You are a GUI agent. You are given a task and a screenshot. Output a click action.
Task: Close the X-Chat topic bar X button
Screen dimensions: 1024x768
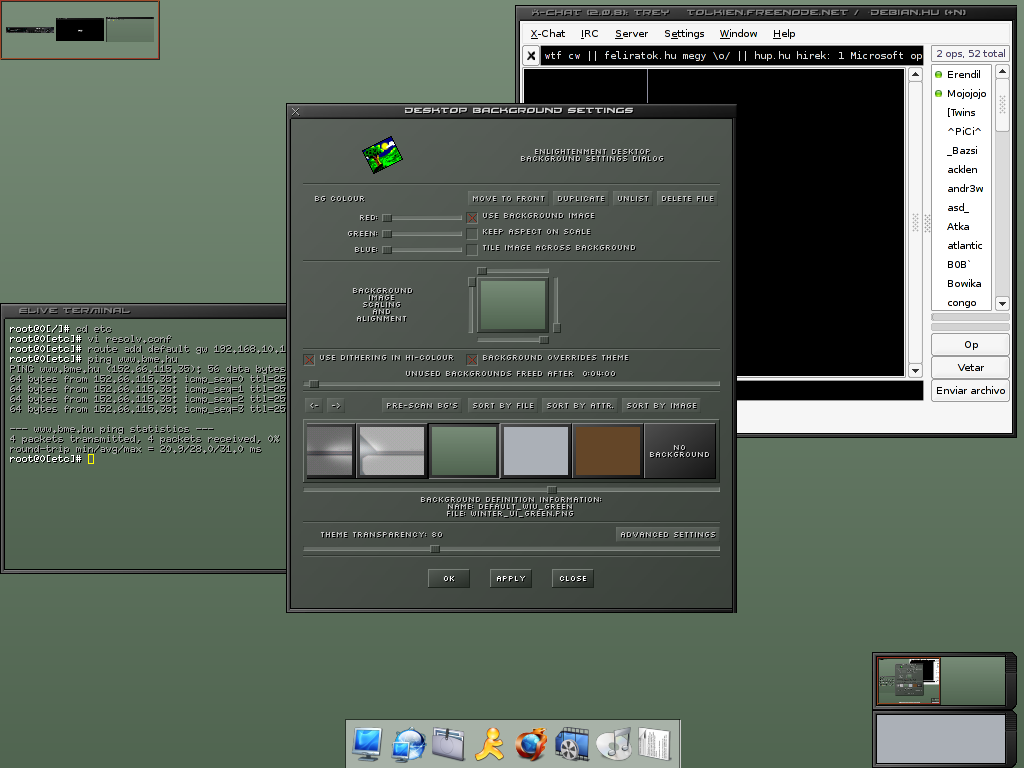point(532,56)
